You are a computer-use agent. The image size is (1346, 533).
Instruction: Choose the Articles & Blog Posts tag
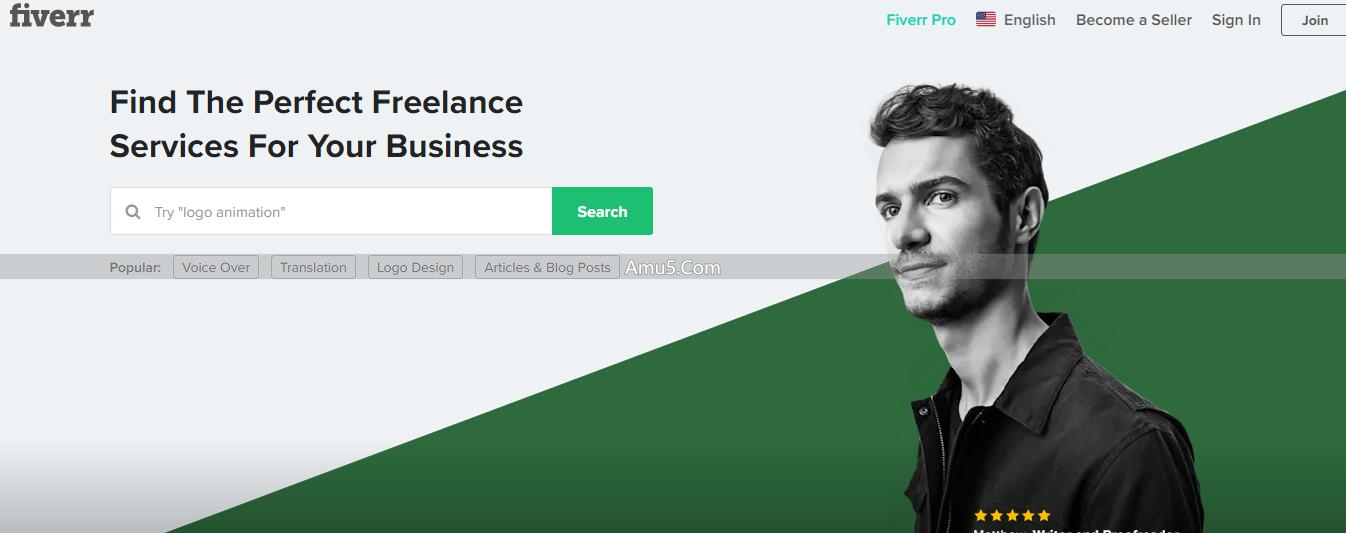pyautogui.click(x=547, y=267)
